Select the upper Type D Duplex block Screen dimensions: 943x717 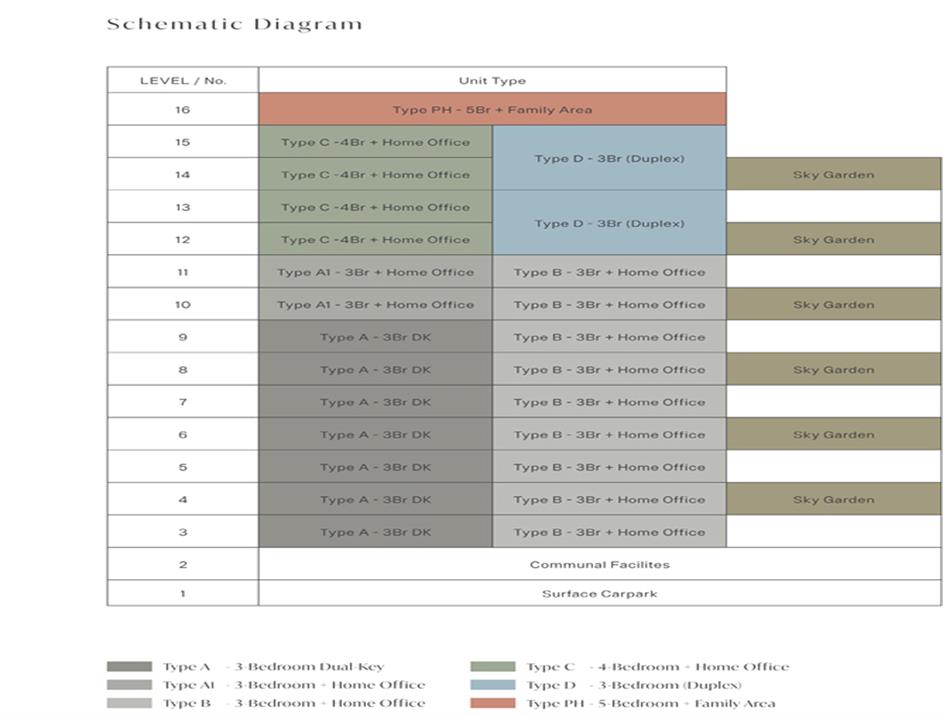(609, 158)
